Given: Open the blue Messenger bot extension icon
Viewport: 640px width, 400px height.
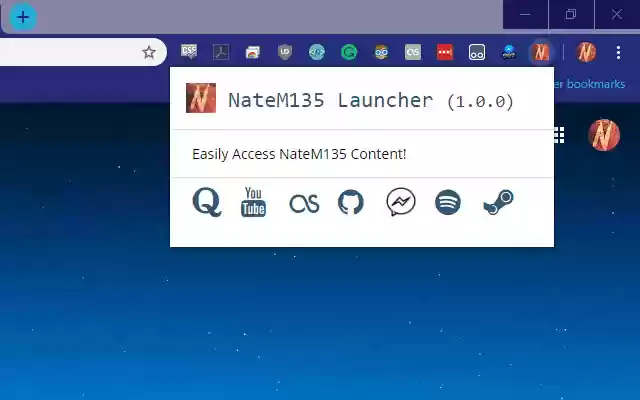Looking at the screenshot, I should (509, 52).
